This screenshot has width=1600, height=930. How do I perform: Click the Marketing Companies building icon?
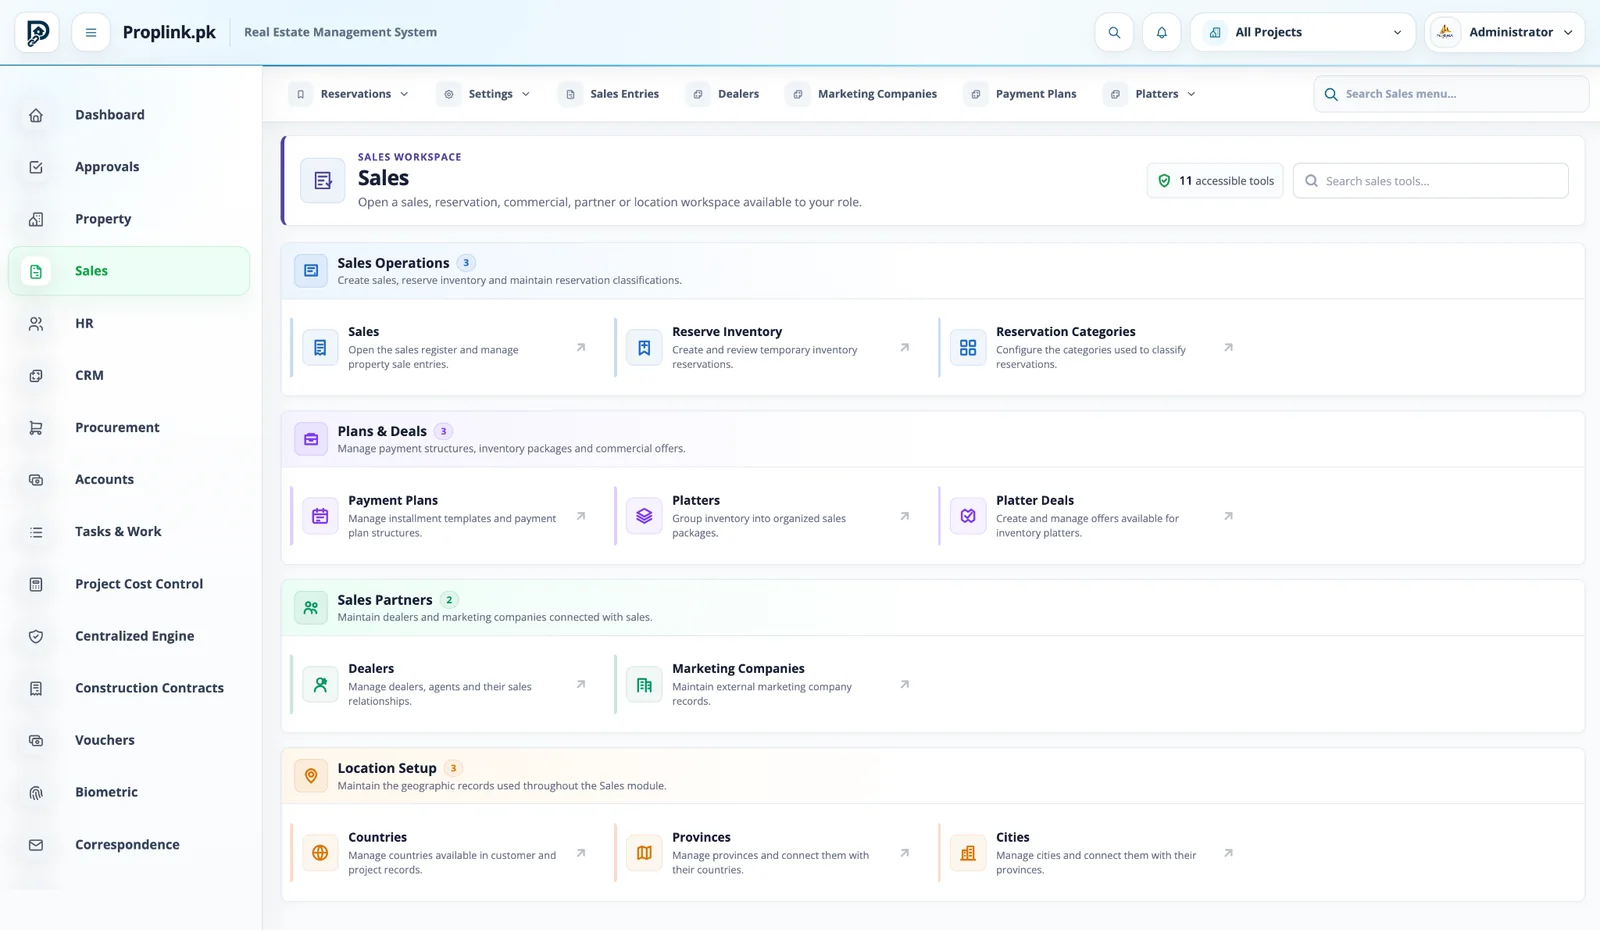pos(644,685)
